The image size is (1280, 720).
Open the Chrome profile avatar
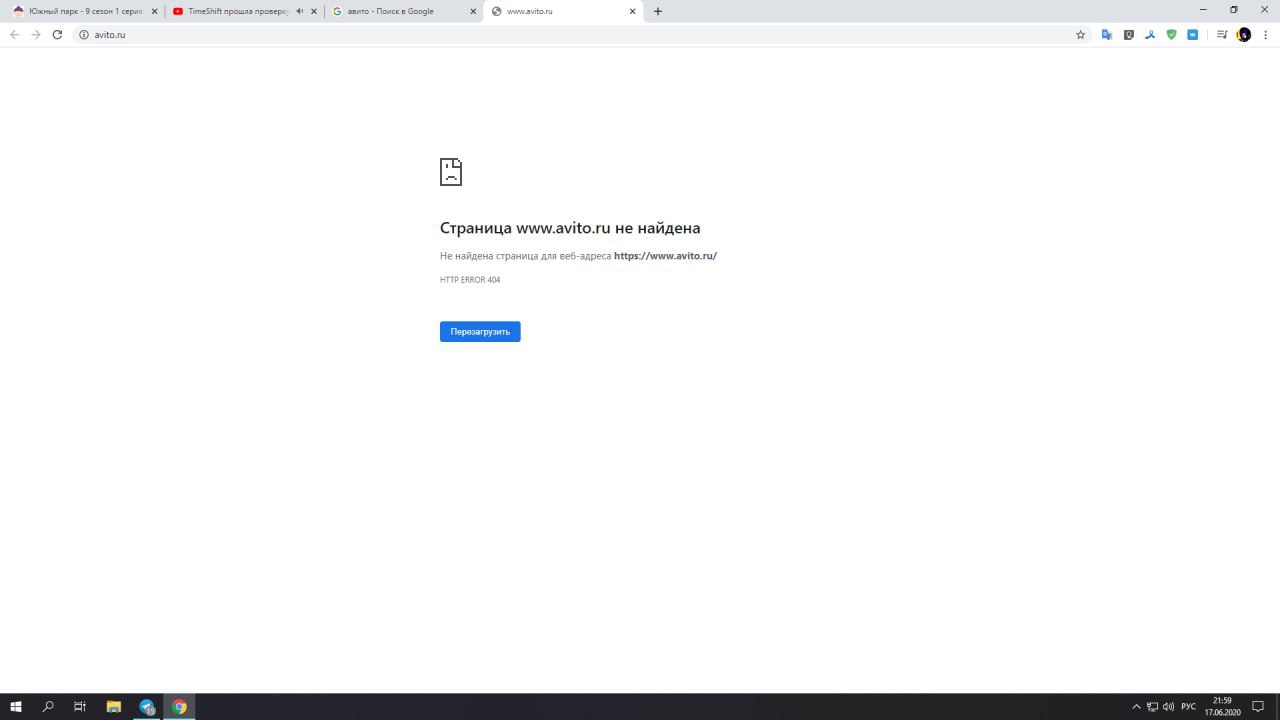tap(1244, 34)
